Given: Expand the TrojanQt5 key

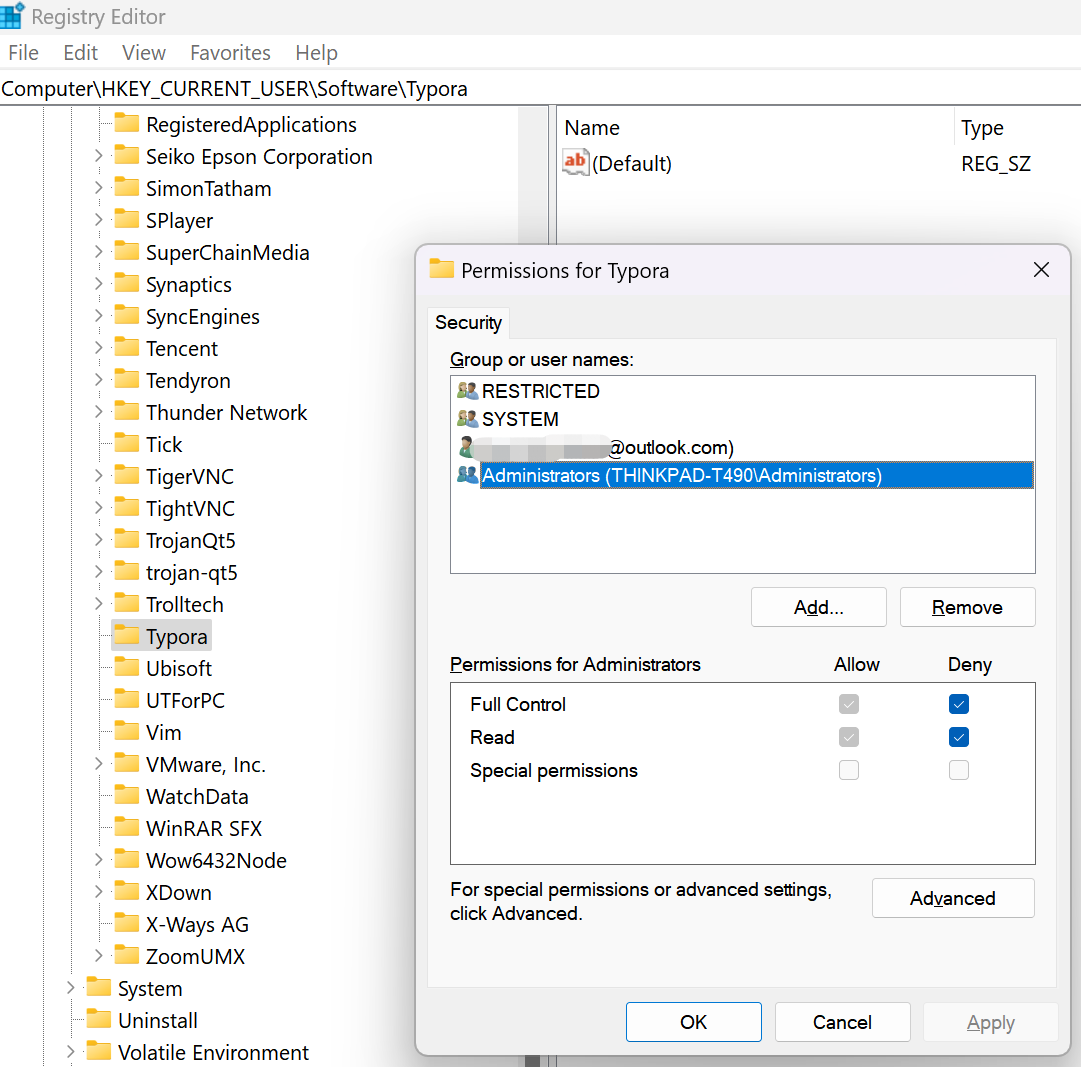Looking at the screenshot, I should (x=98, y=540).
